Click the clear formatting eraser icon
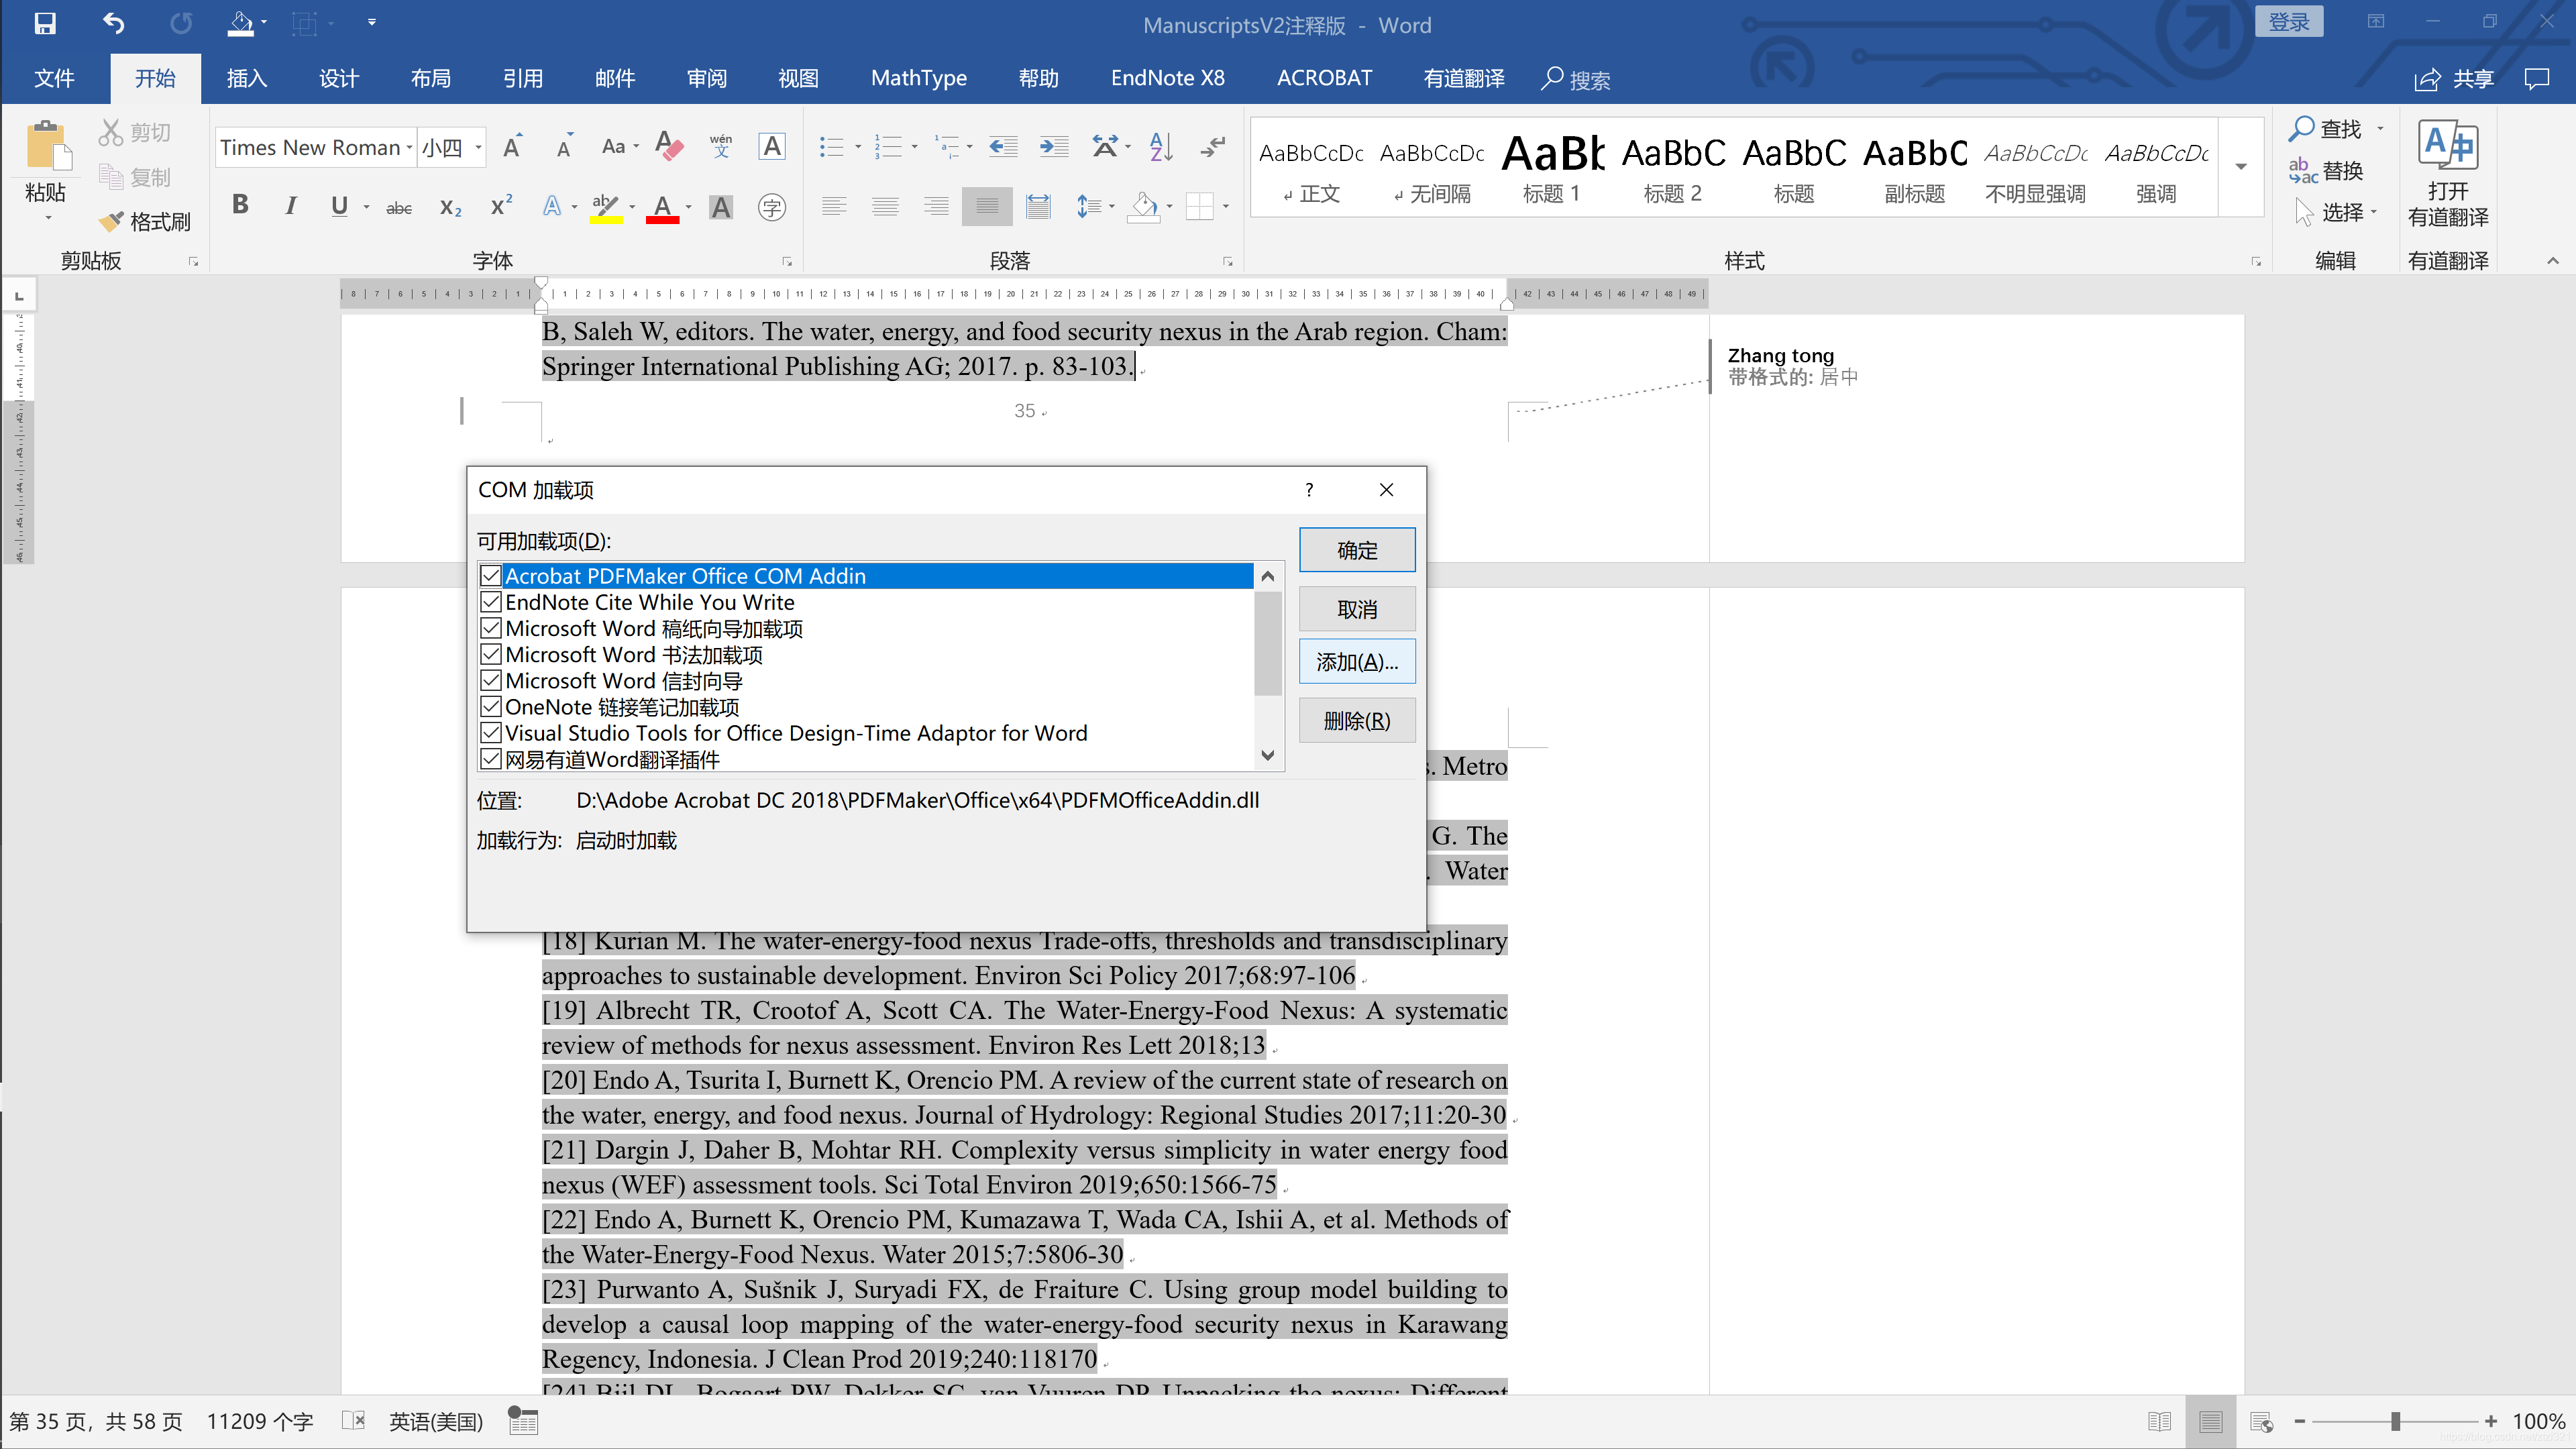This screenshot has height=1449, width=2576. [x=669, y=147]
